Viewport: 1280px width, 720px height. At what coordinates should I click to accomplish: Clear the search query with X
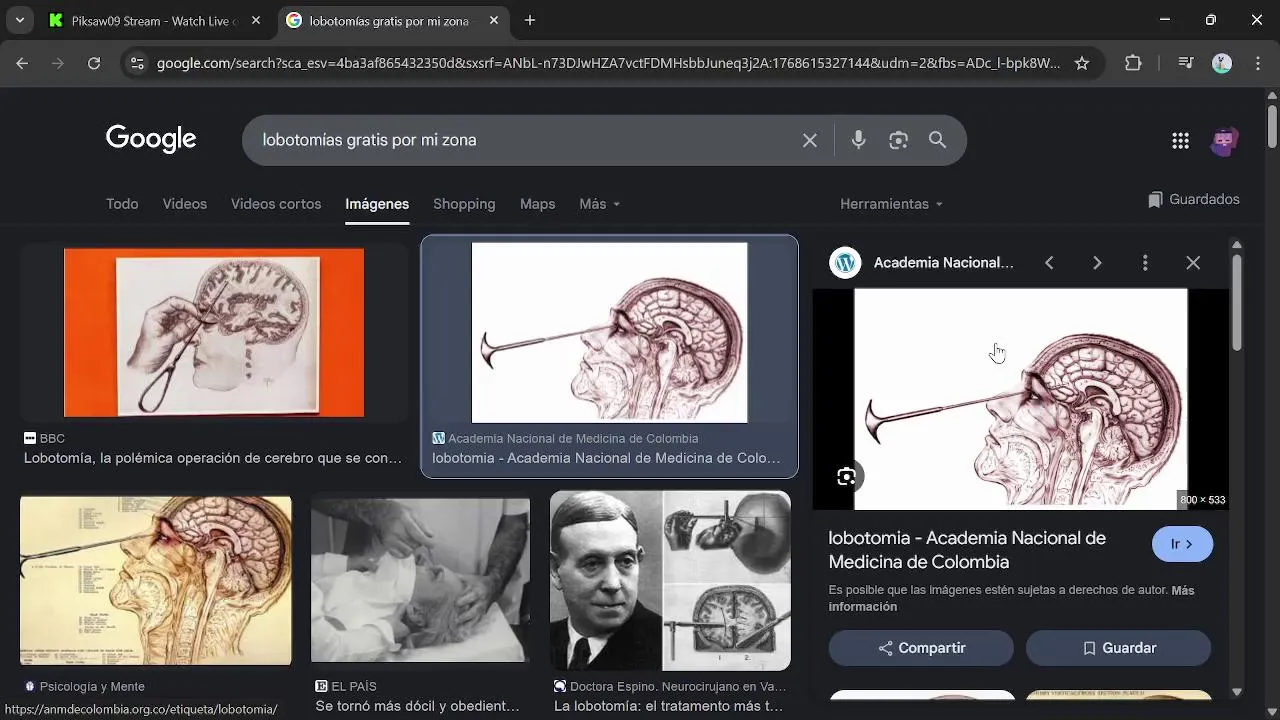(x=810, y=140)
